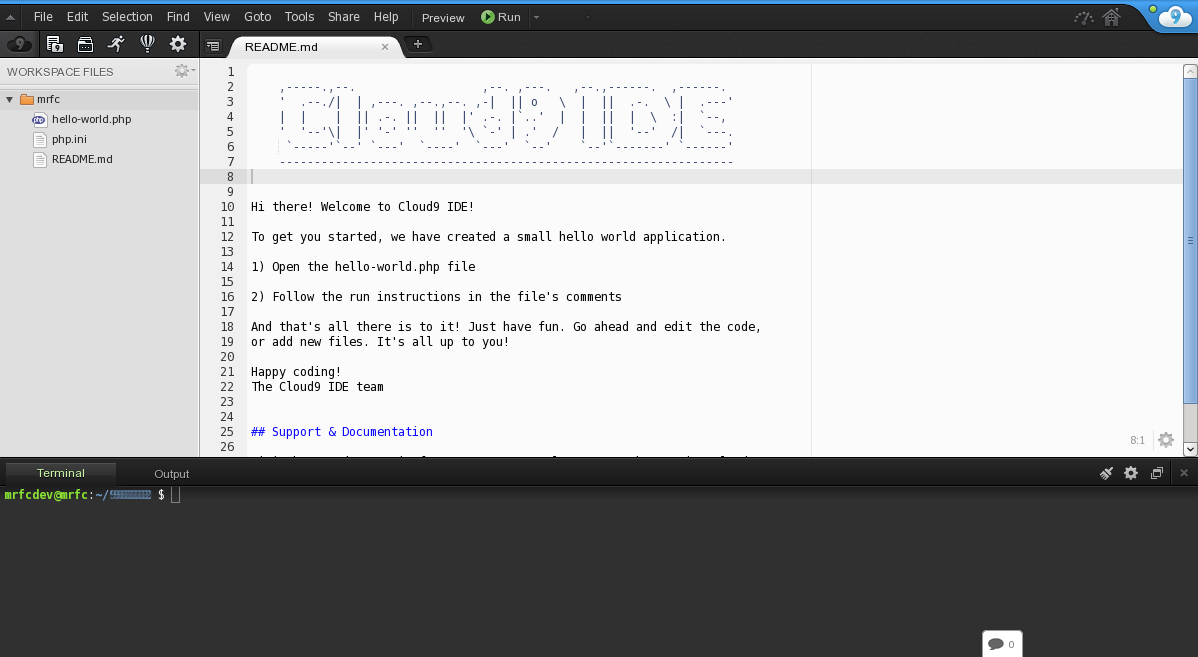Select the mrfc folder
Image resolution: width=1198 pixels, height=657 pixels.
click(x=48, y=99)
